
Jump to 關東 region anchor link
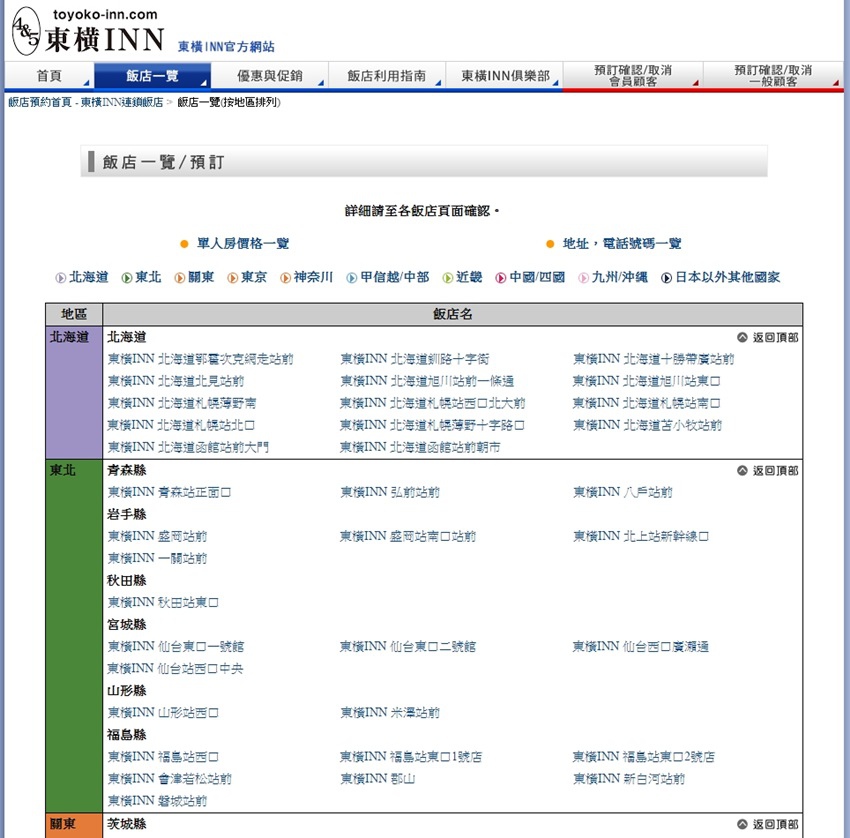(201, 277)
